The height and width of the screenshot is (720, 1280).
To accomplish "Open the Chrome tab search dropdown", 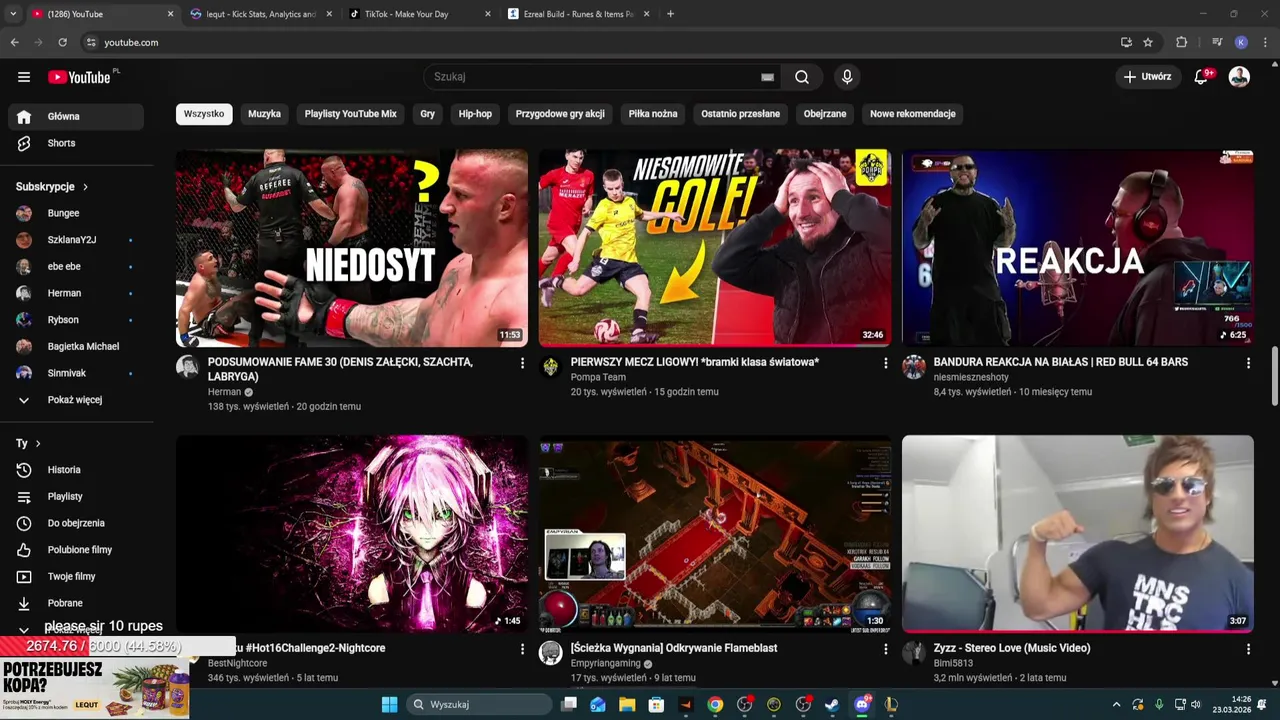I will (13, 14).
